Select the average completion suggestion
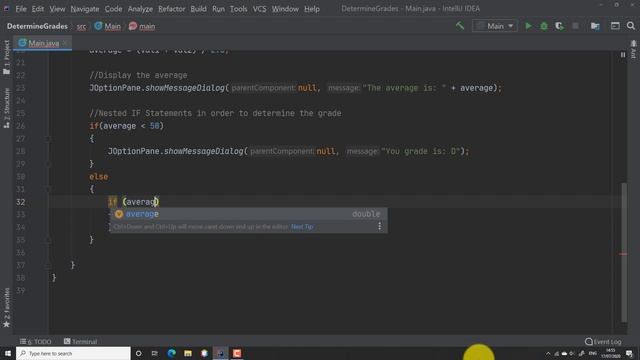 [x=248, y=214]
